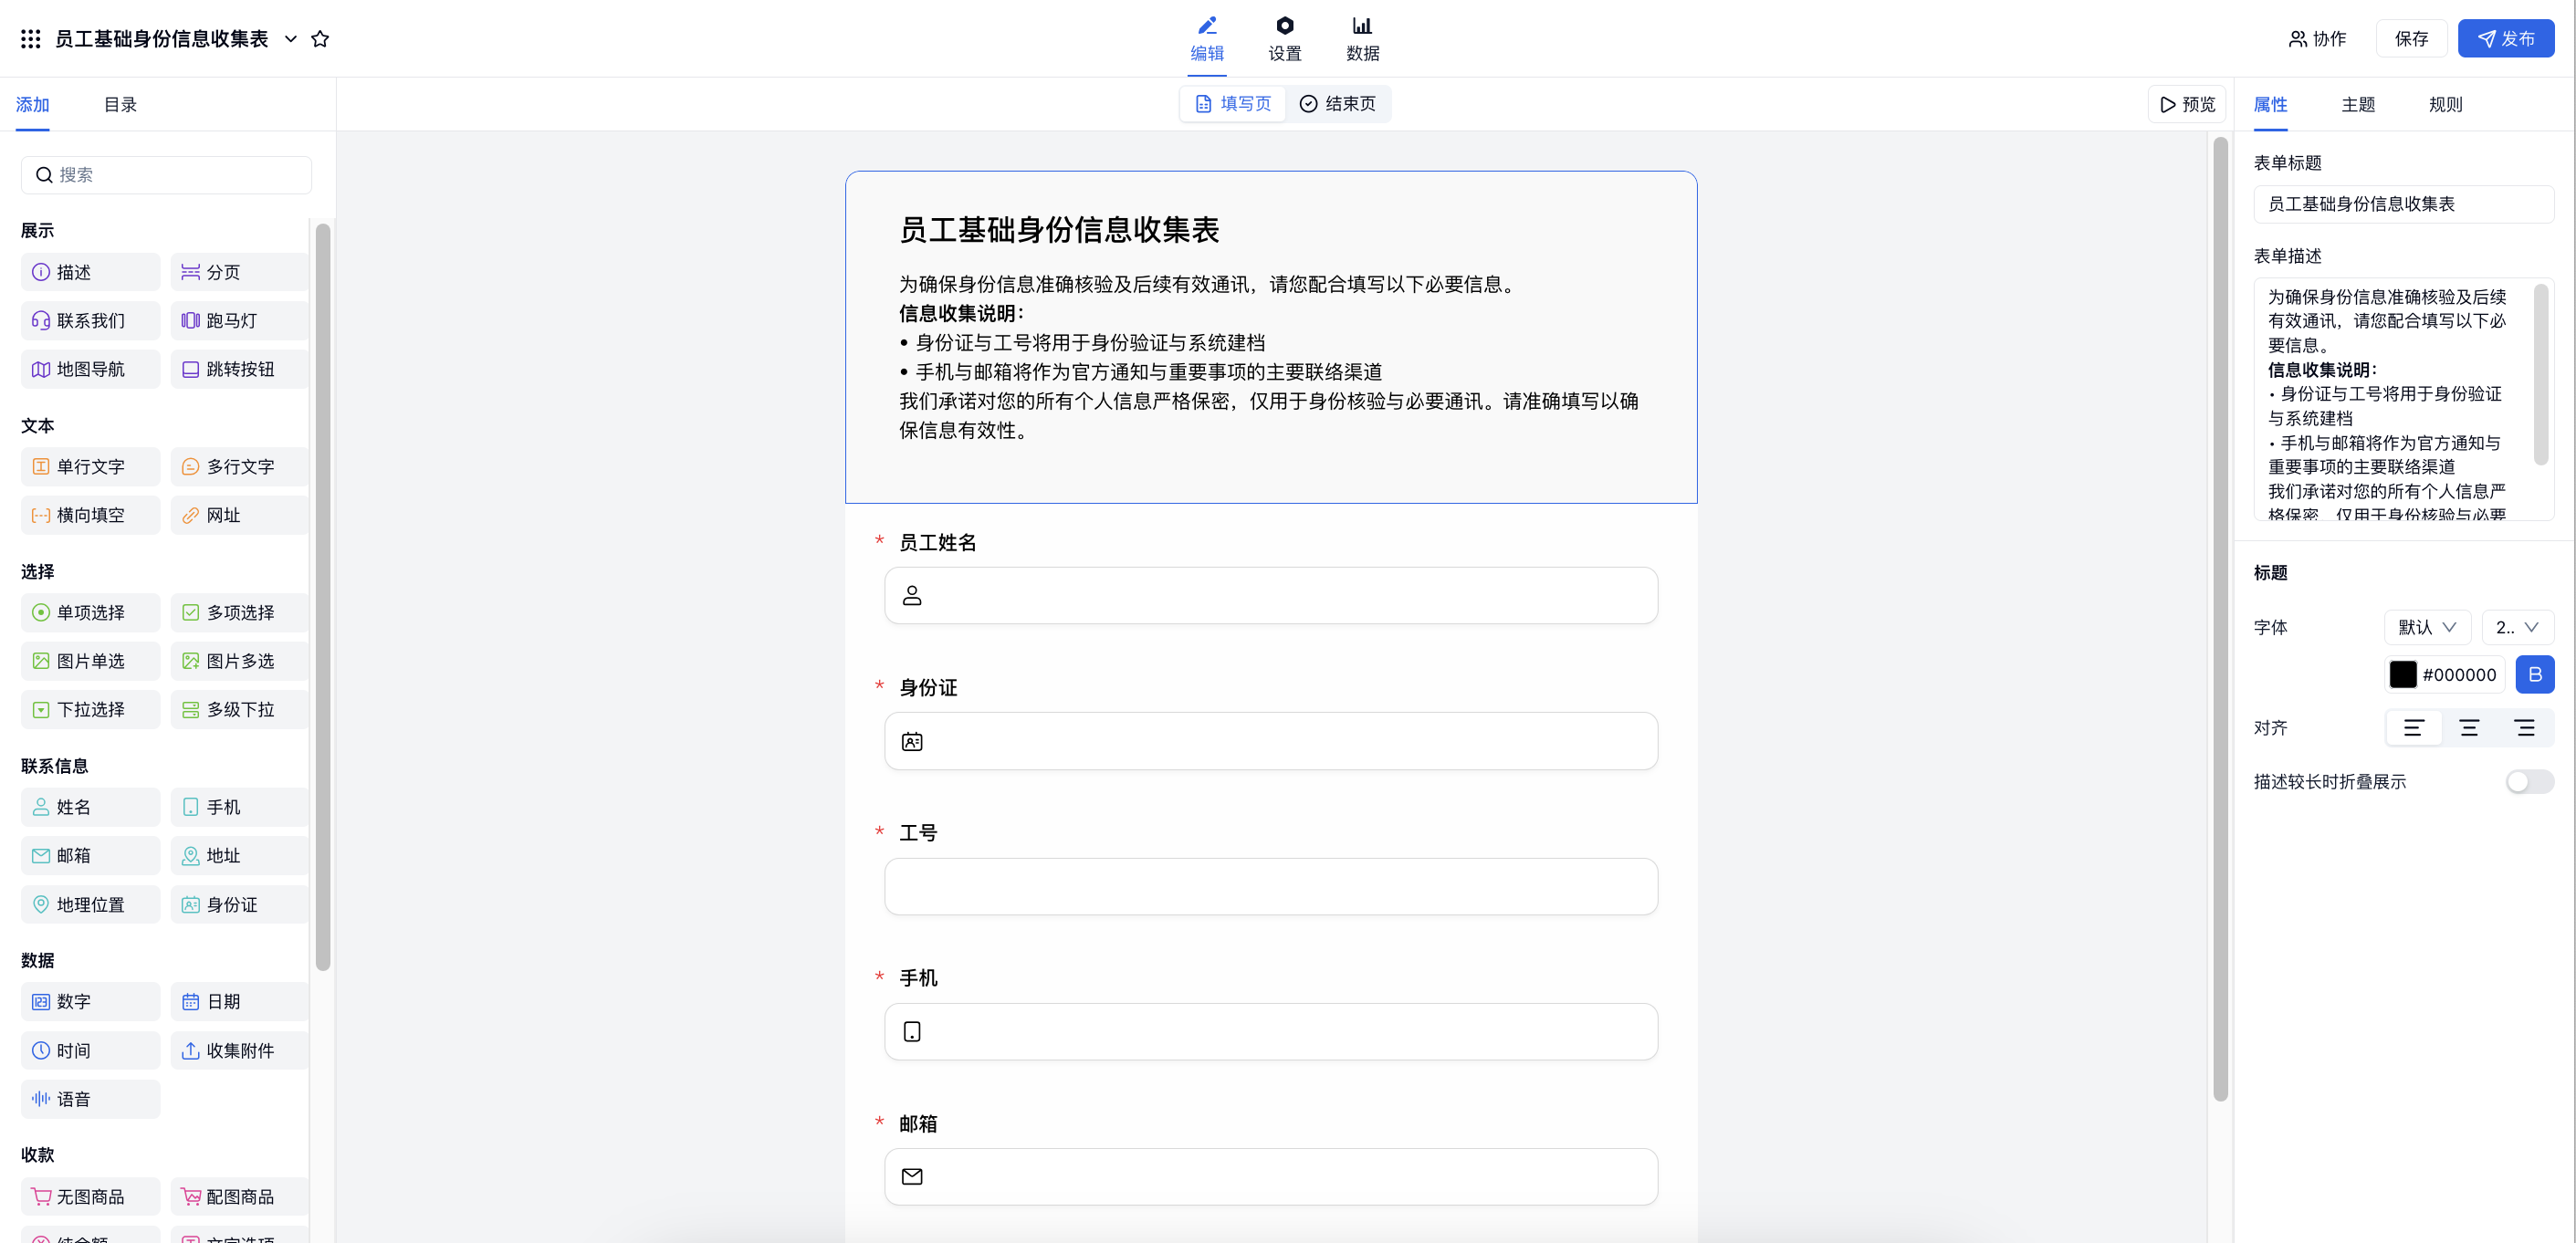Image resolution: width=2576 pixels, height=1243 pixels.
Task: Add a 手机 phone field from sidebar
Action: click(x=240, y=807)
